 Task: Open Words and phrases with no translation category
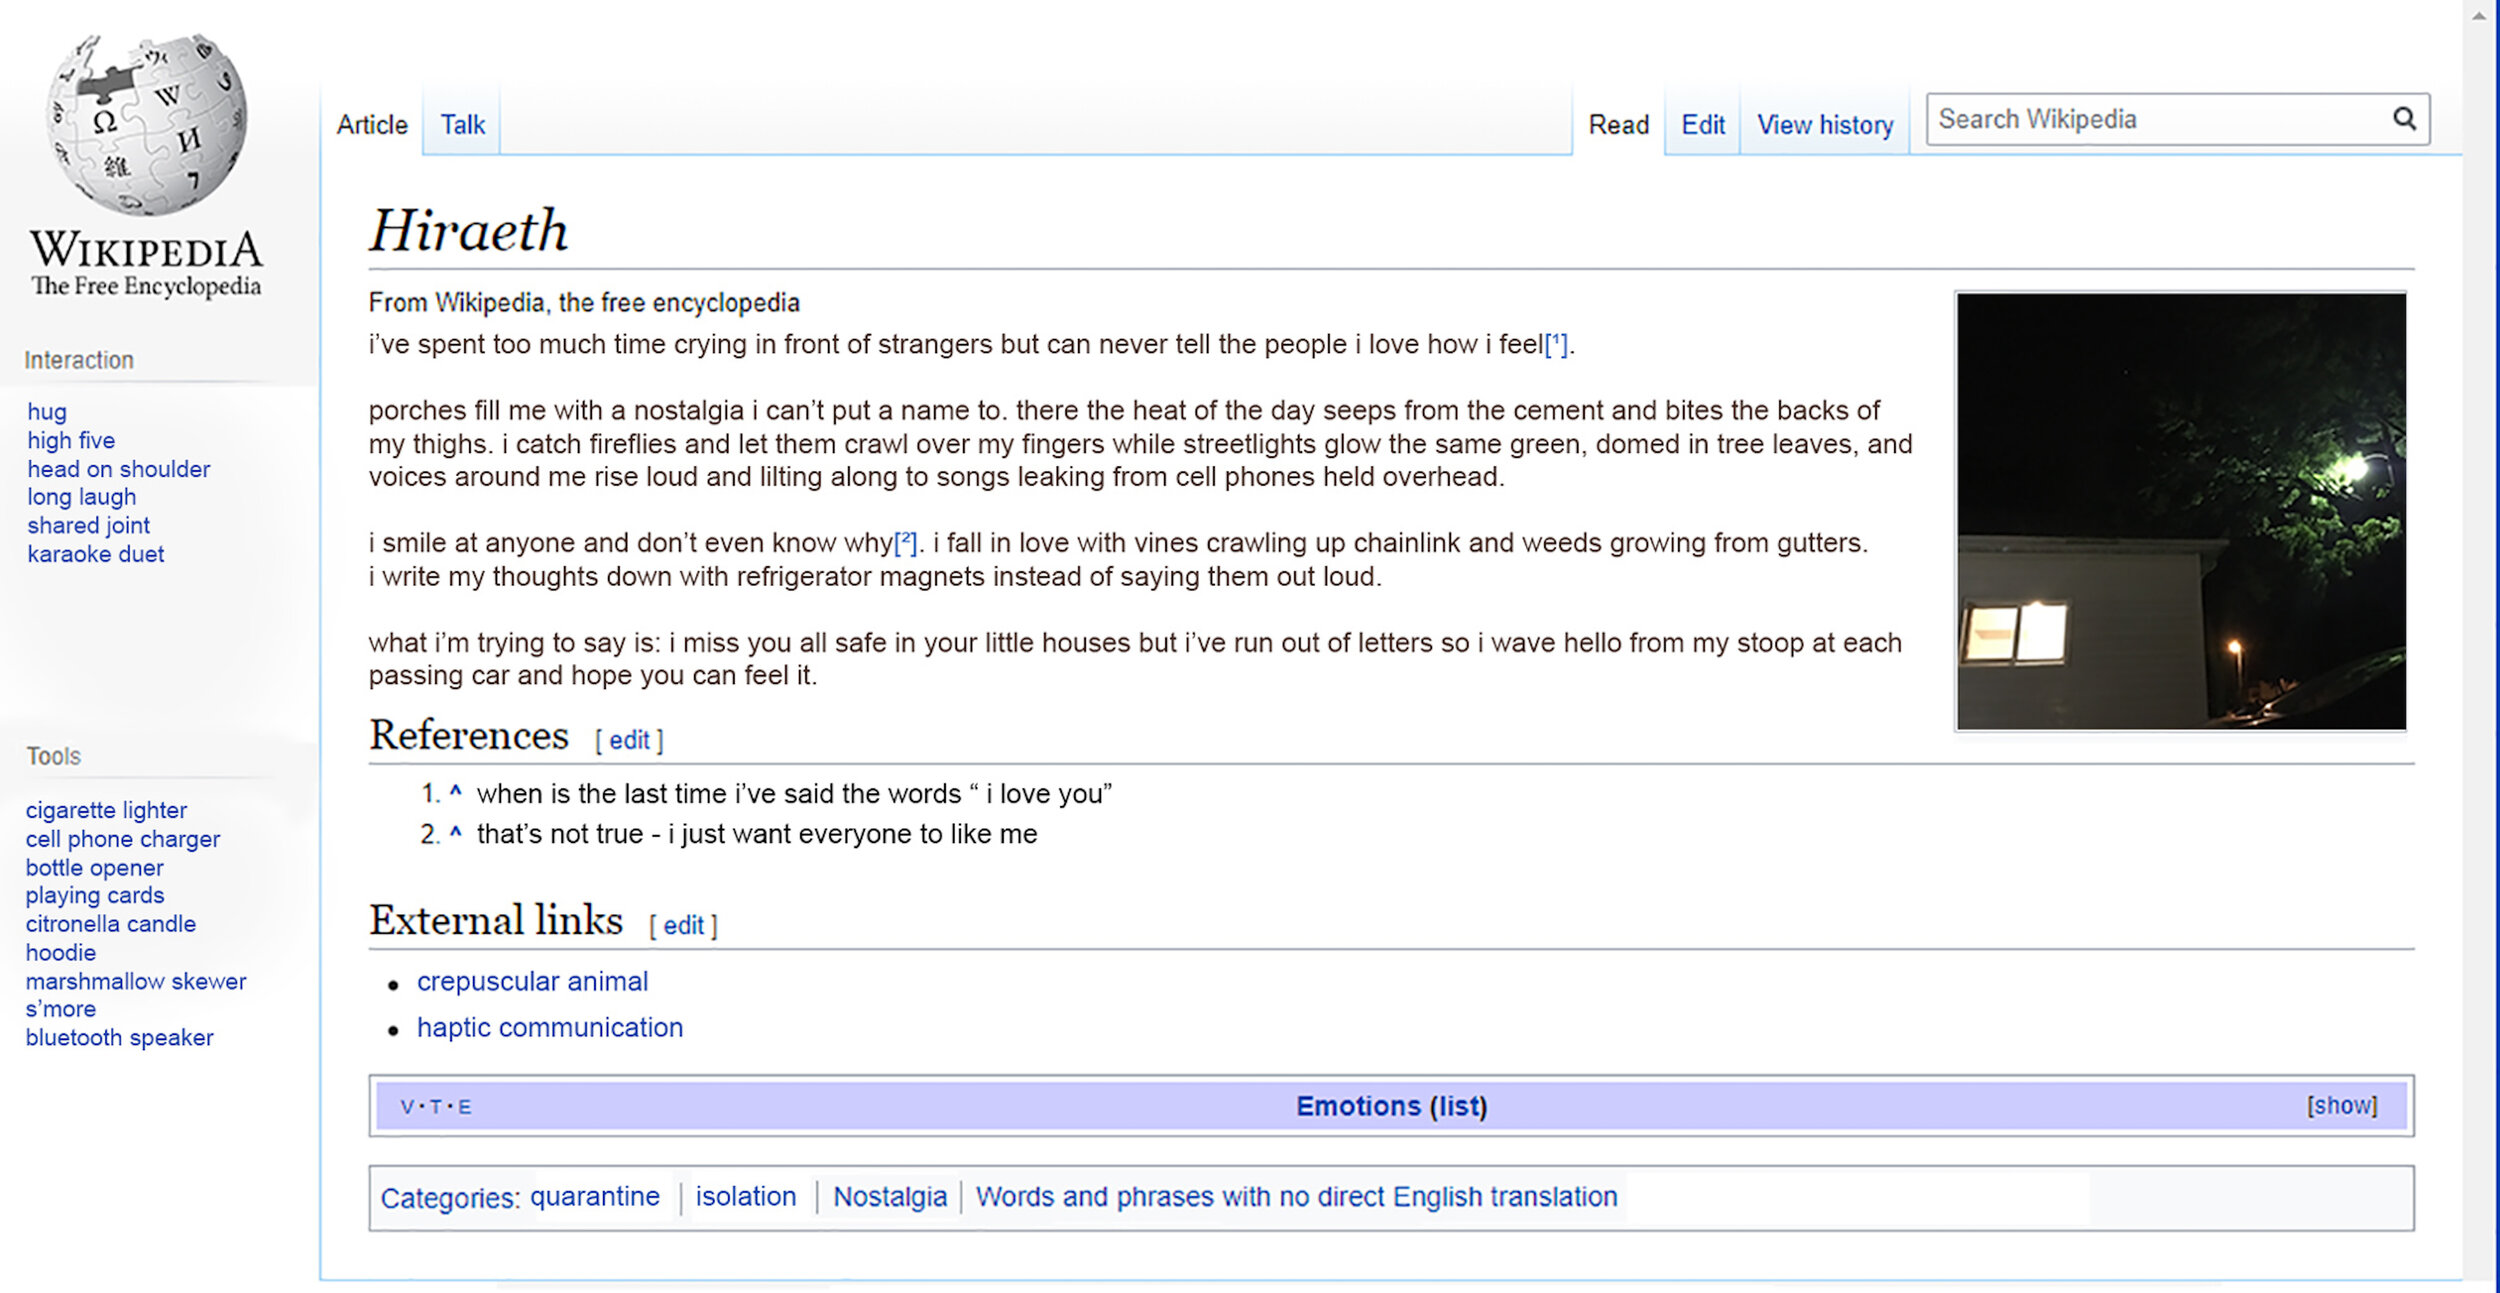[1296, 1196]
